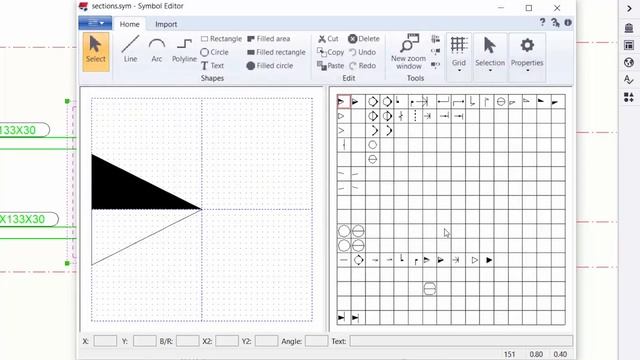Select the circle symbol in the fourth row
Image resolution: width=640 pixels, height=360 pixels.
click(372, 144)
